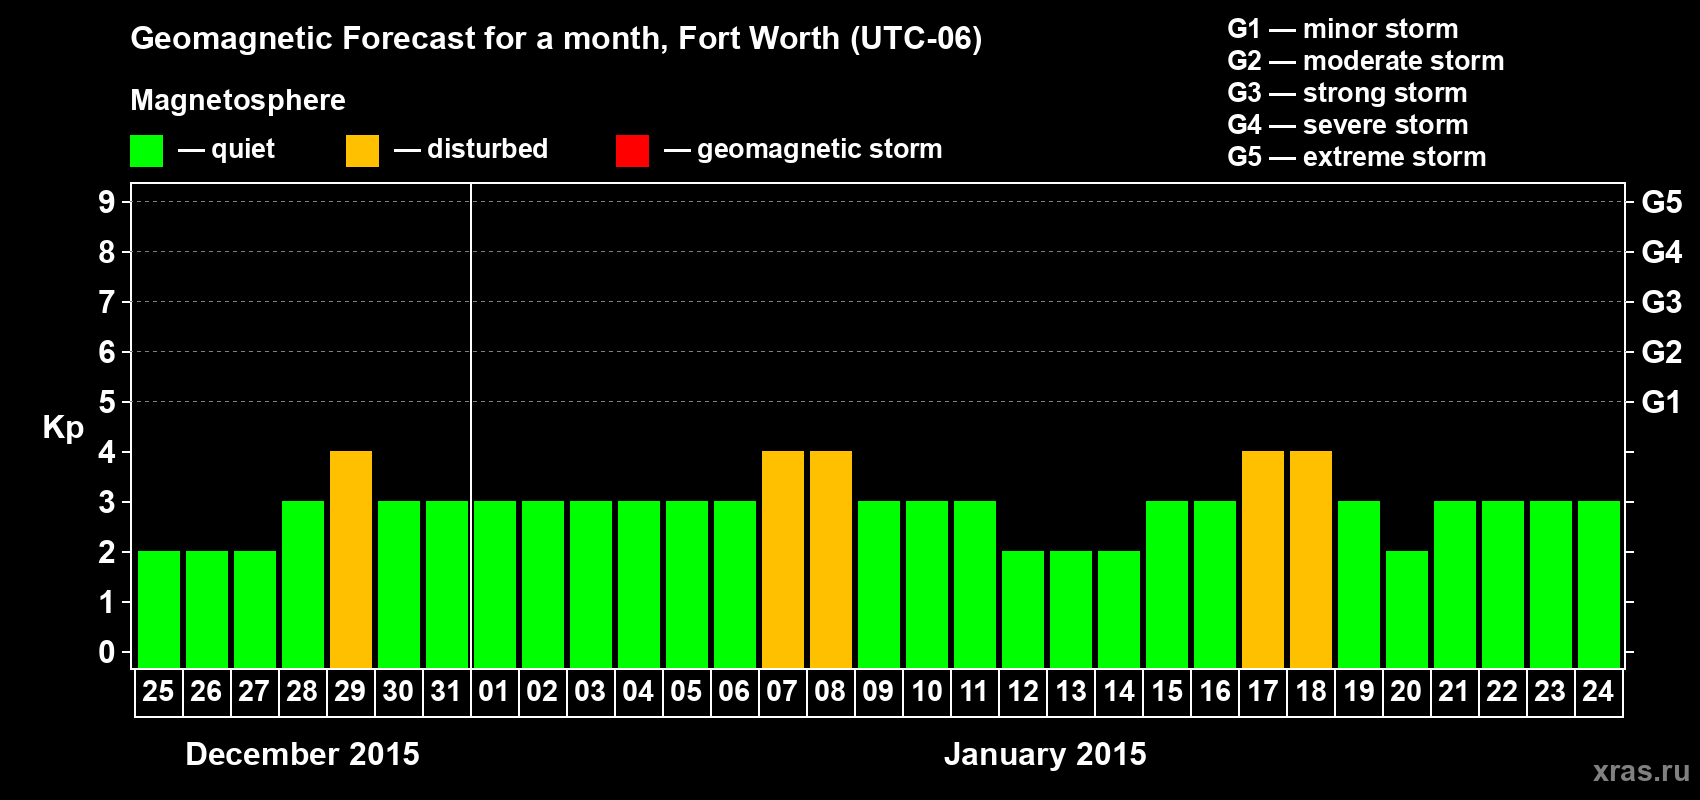1700x800 pixels.
Task: Click the orange bar for January 08
Action: tap(831, 559)
